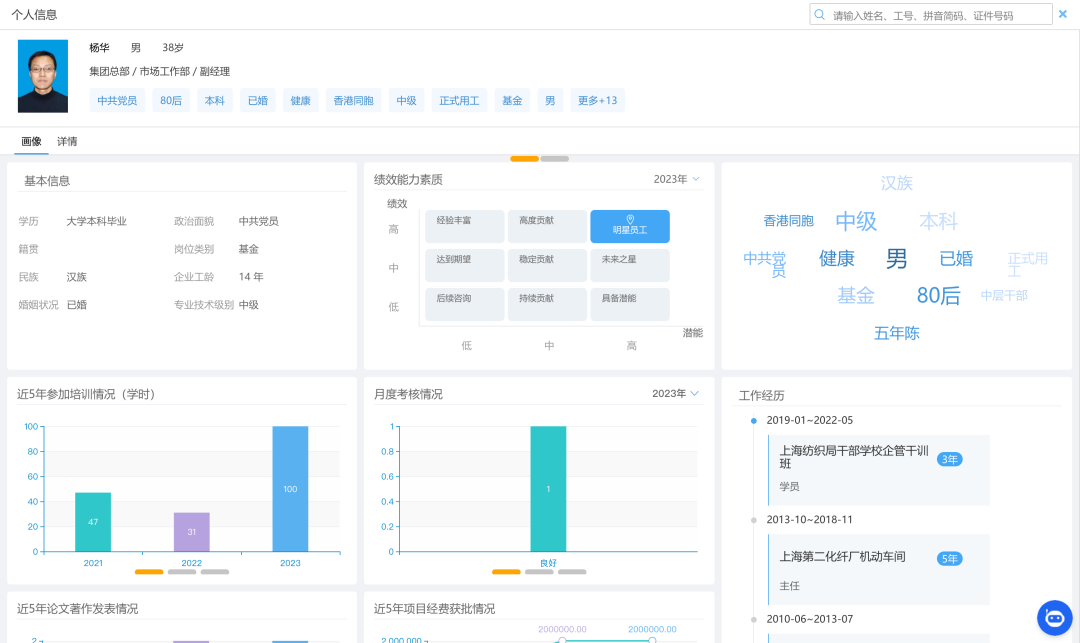Click the 2021 training bar showing 47

[93, 522]
